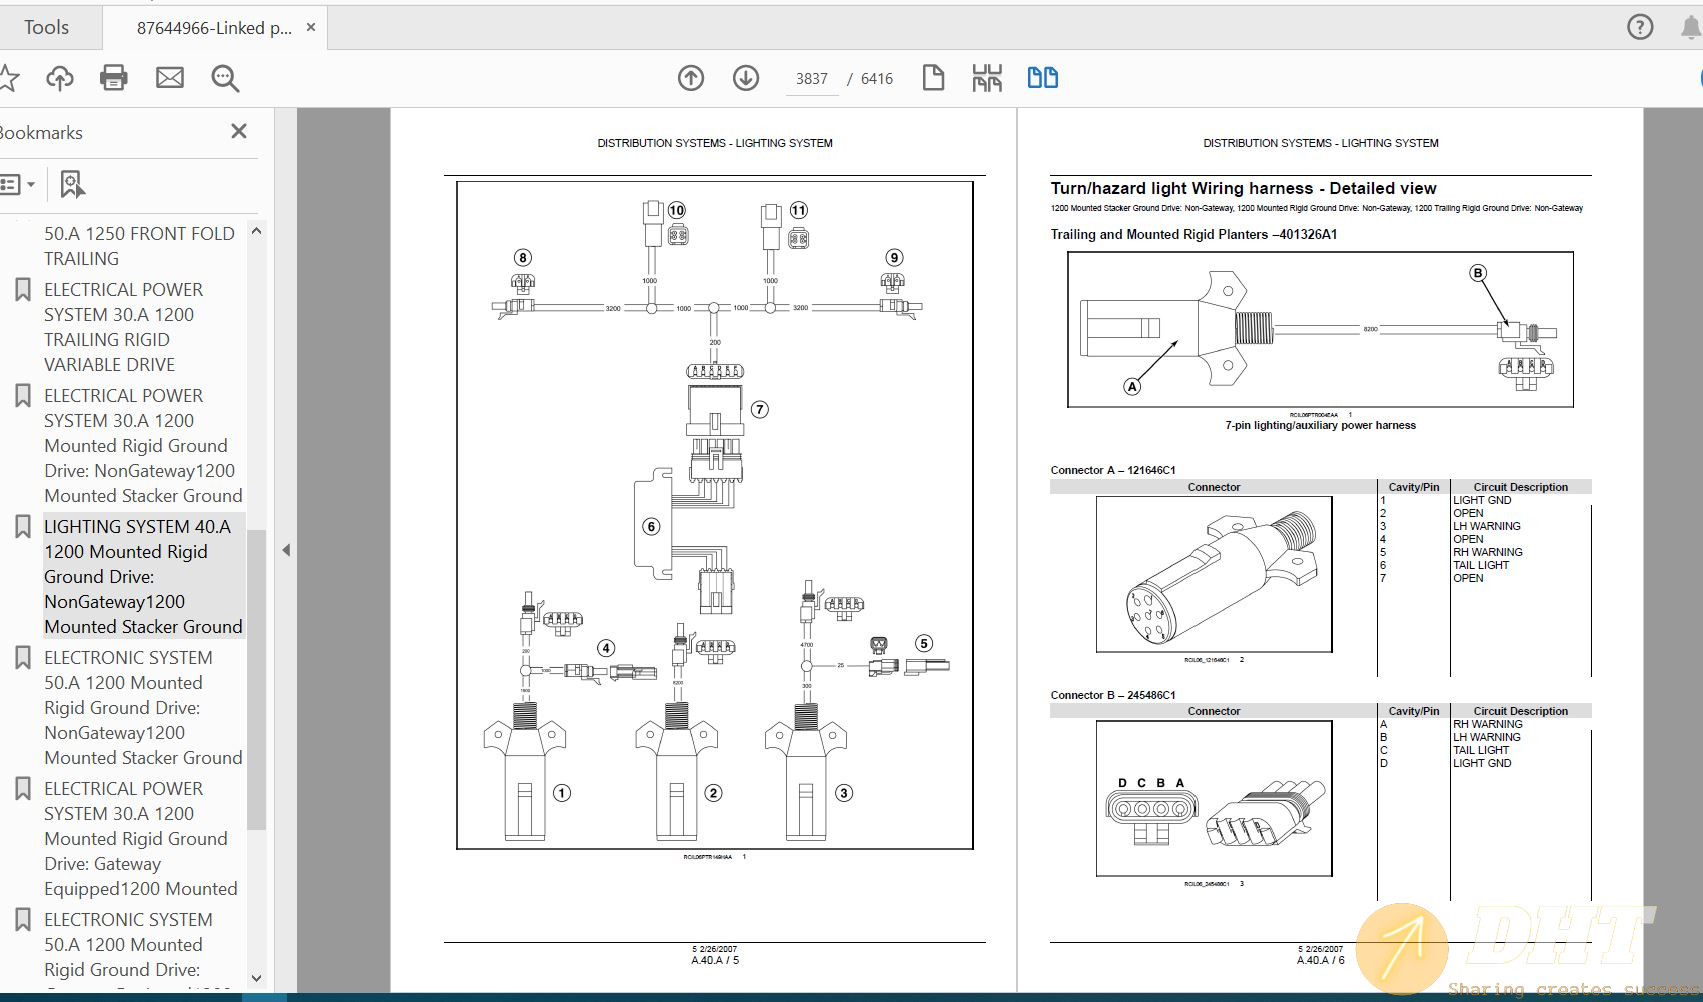Screen dimensions: 1703x1002
Task: Select the zoom out tool
Action: tap(224, 78)
